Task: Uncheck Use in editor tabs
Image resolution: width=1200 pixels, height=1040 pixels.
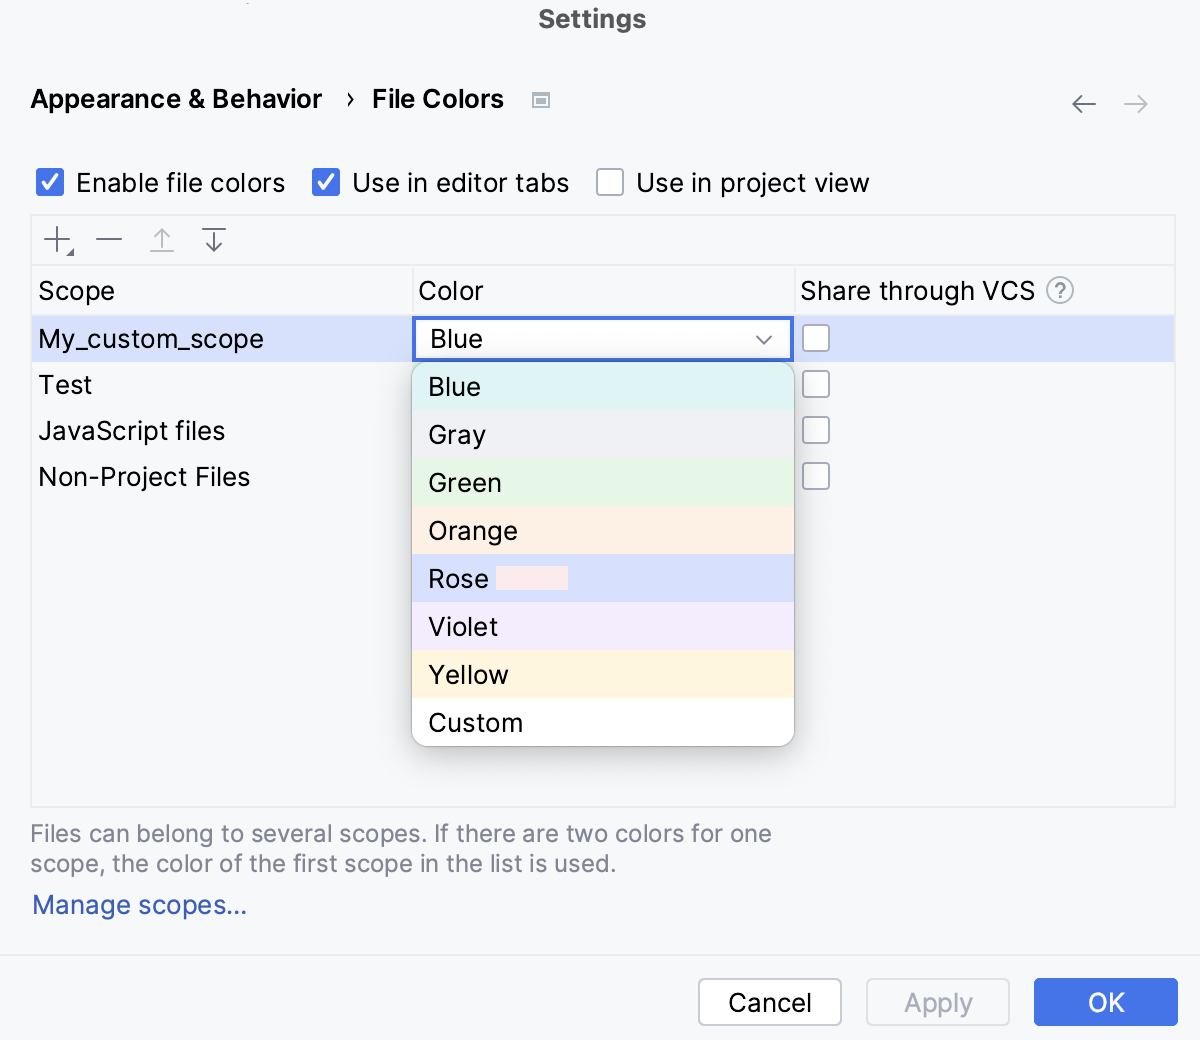Action: (x=326, y=183)
